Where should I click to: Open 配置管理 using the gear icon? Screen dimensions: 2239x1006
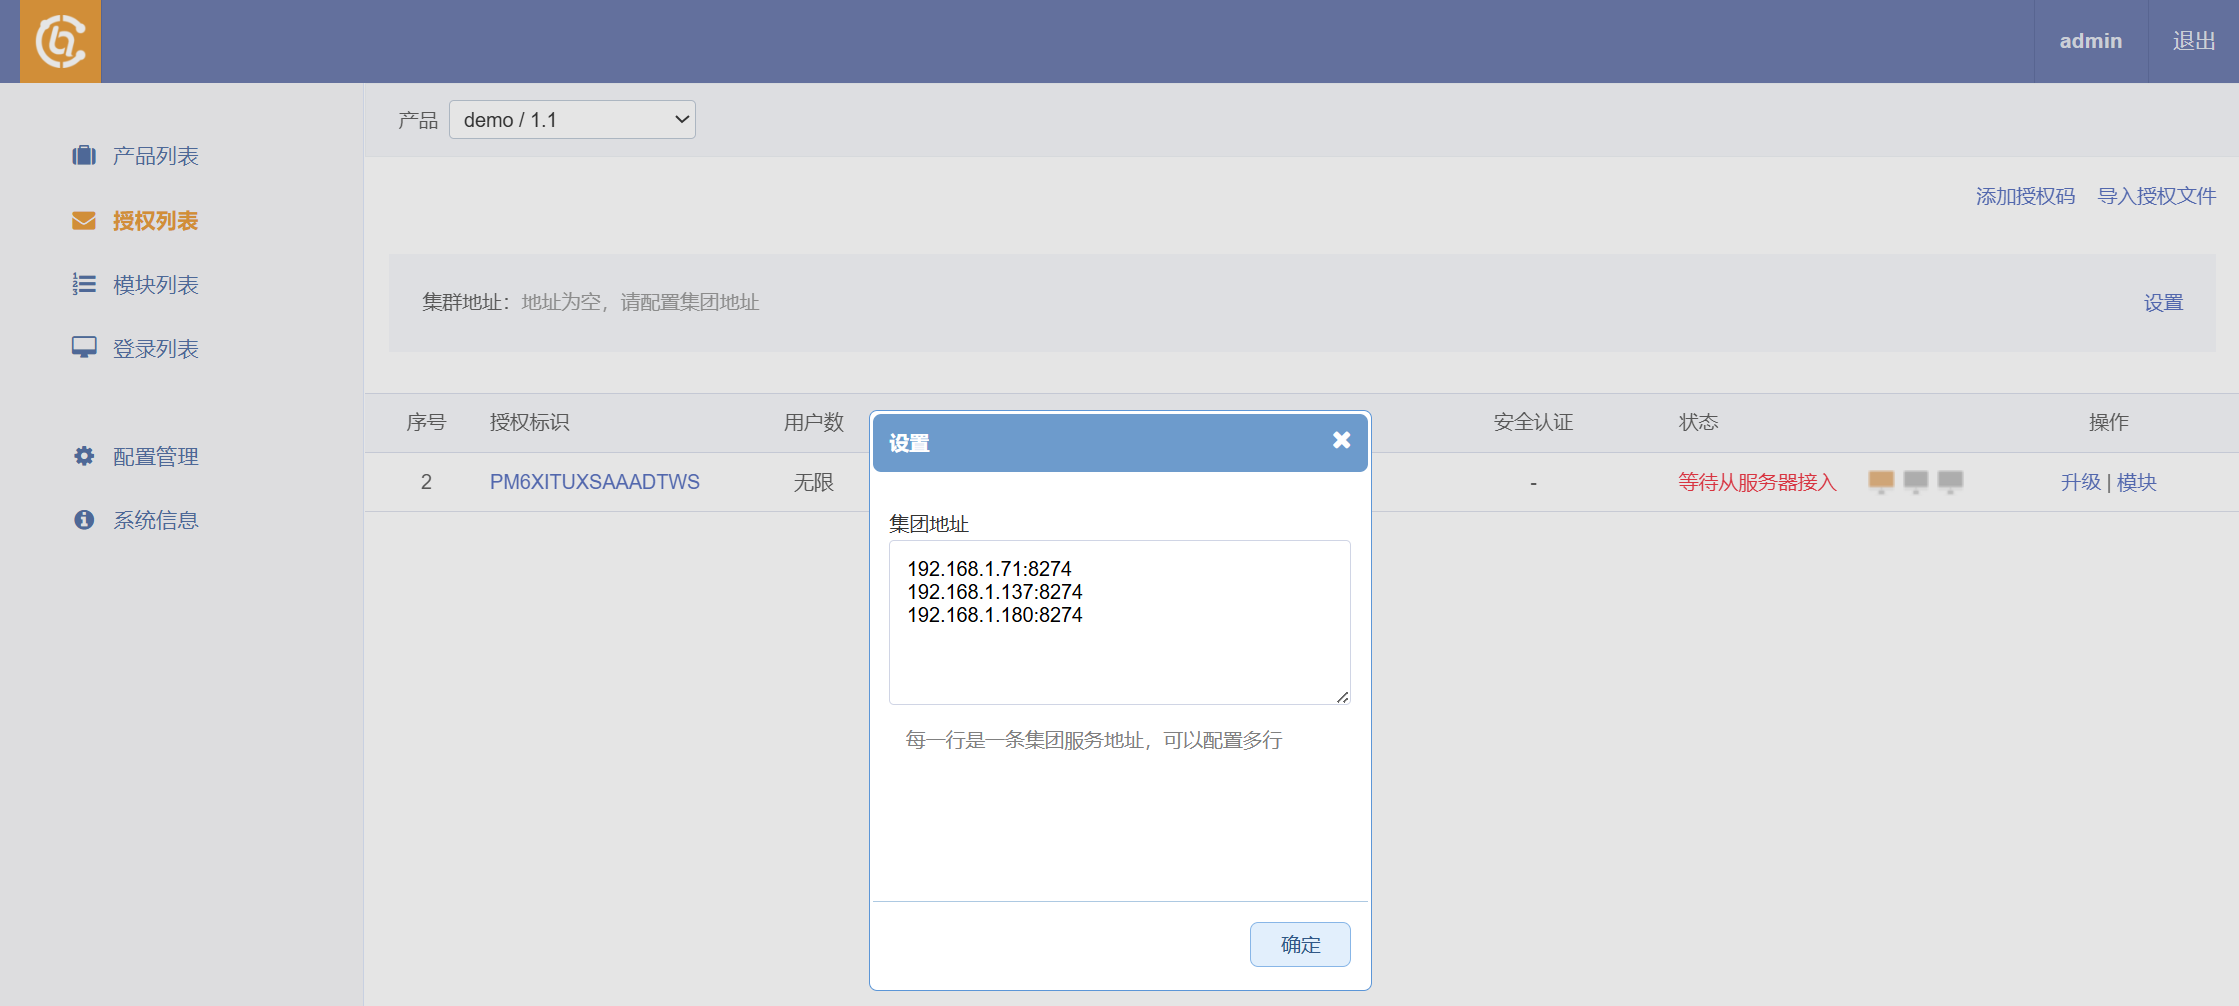point(84,455)
